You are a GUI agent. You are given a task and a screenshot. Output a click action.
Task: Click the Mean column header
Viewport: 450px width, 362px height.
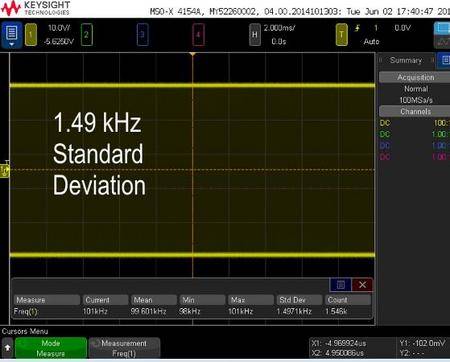154,300
